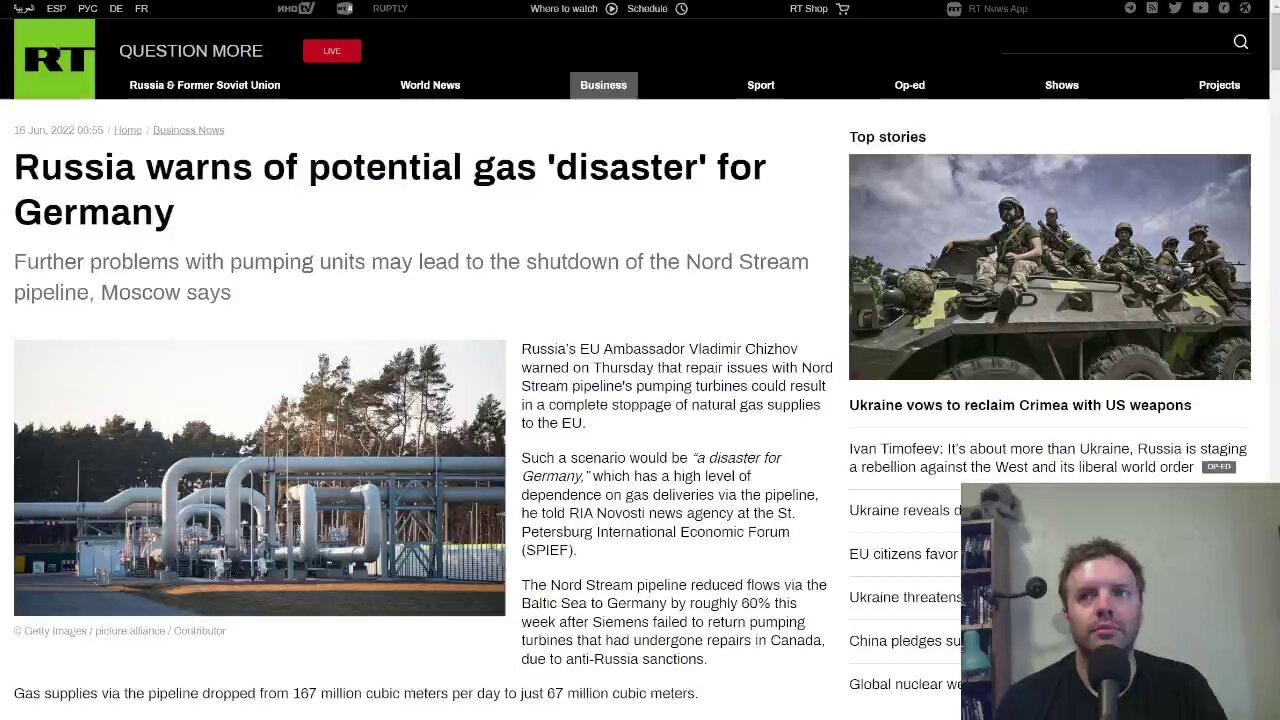The width and height of the screenshot is (1280, 720).
Task: Click the OP-ED tag badge
Action: coord(1218,467)
